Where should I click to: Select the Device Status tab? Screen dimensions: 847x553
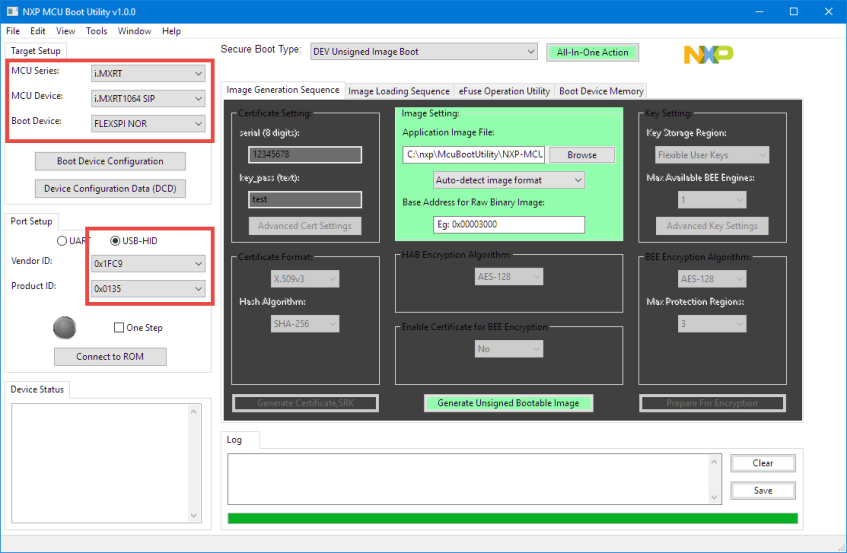pos(37,389)
